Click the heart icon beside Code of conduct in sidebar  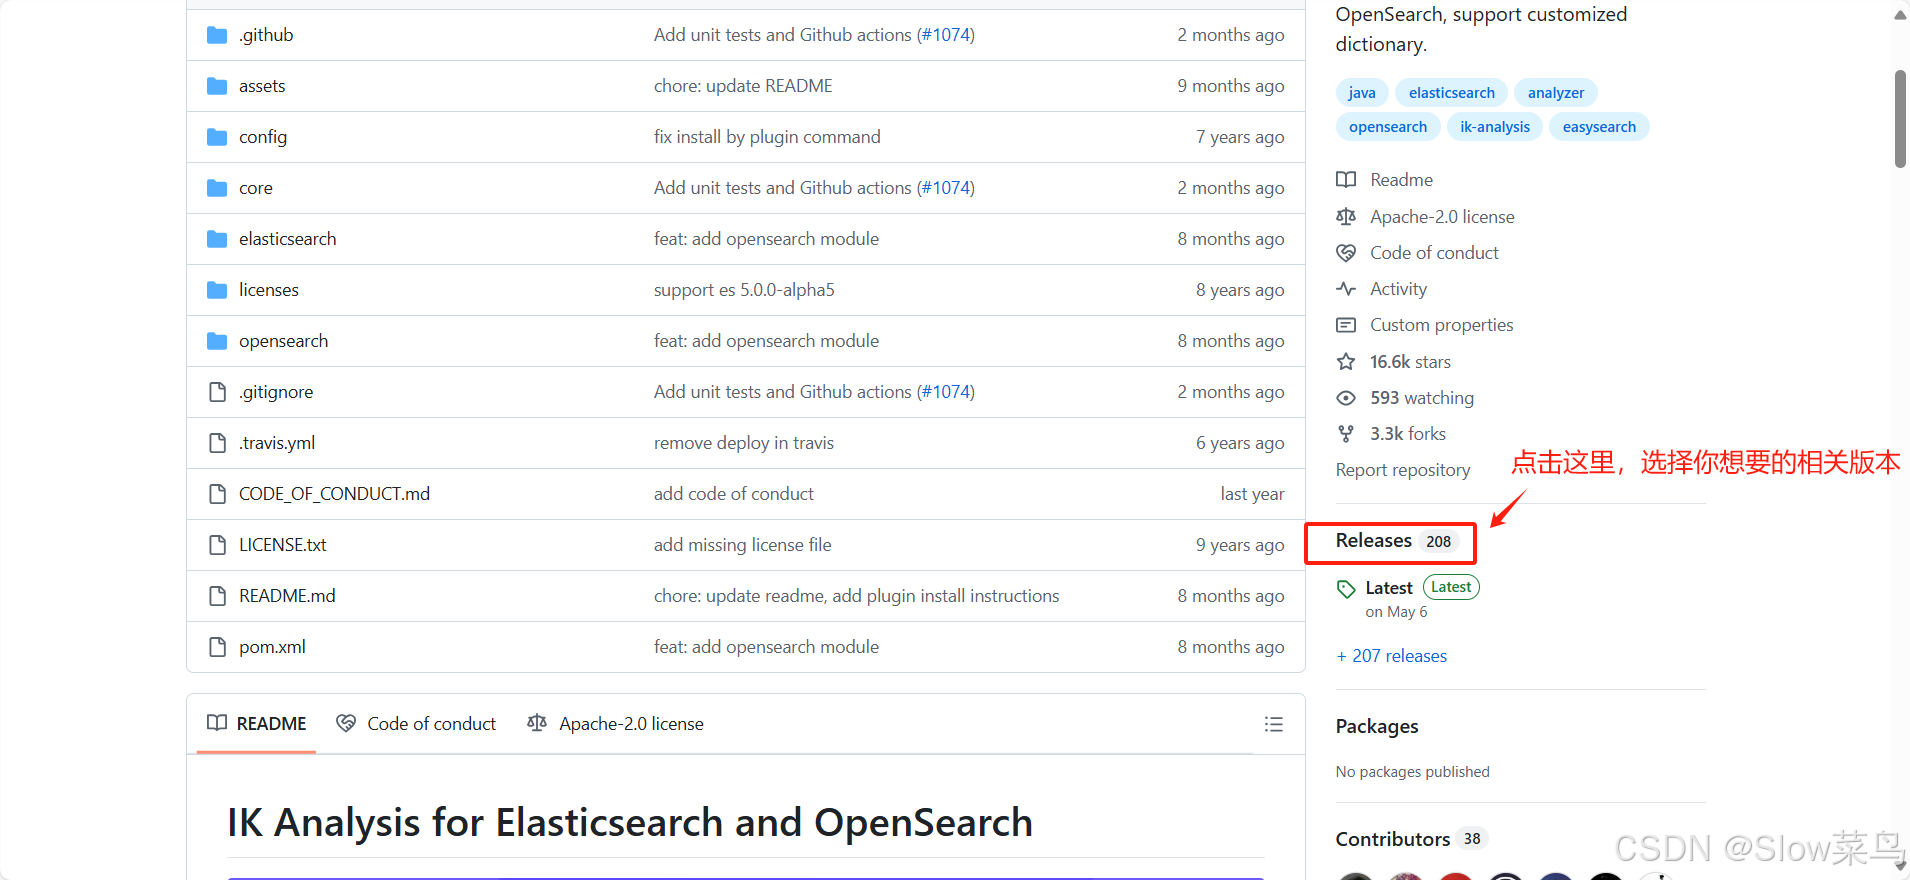1346,253
